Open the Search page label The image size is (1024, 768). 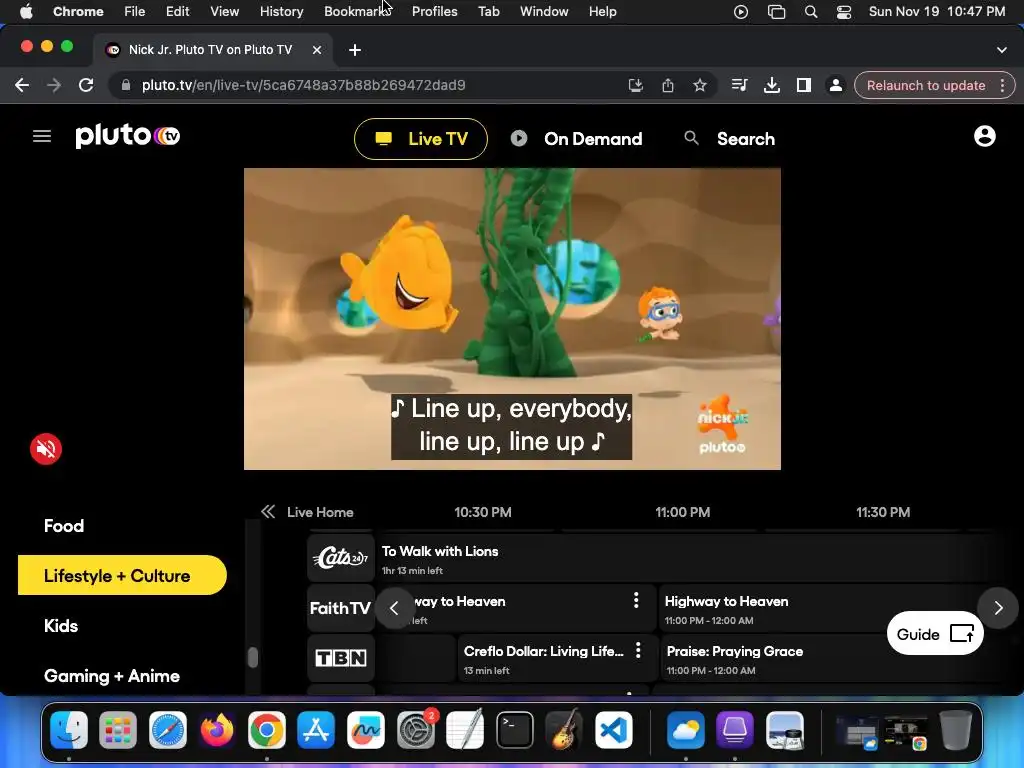coord(746,138)
